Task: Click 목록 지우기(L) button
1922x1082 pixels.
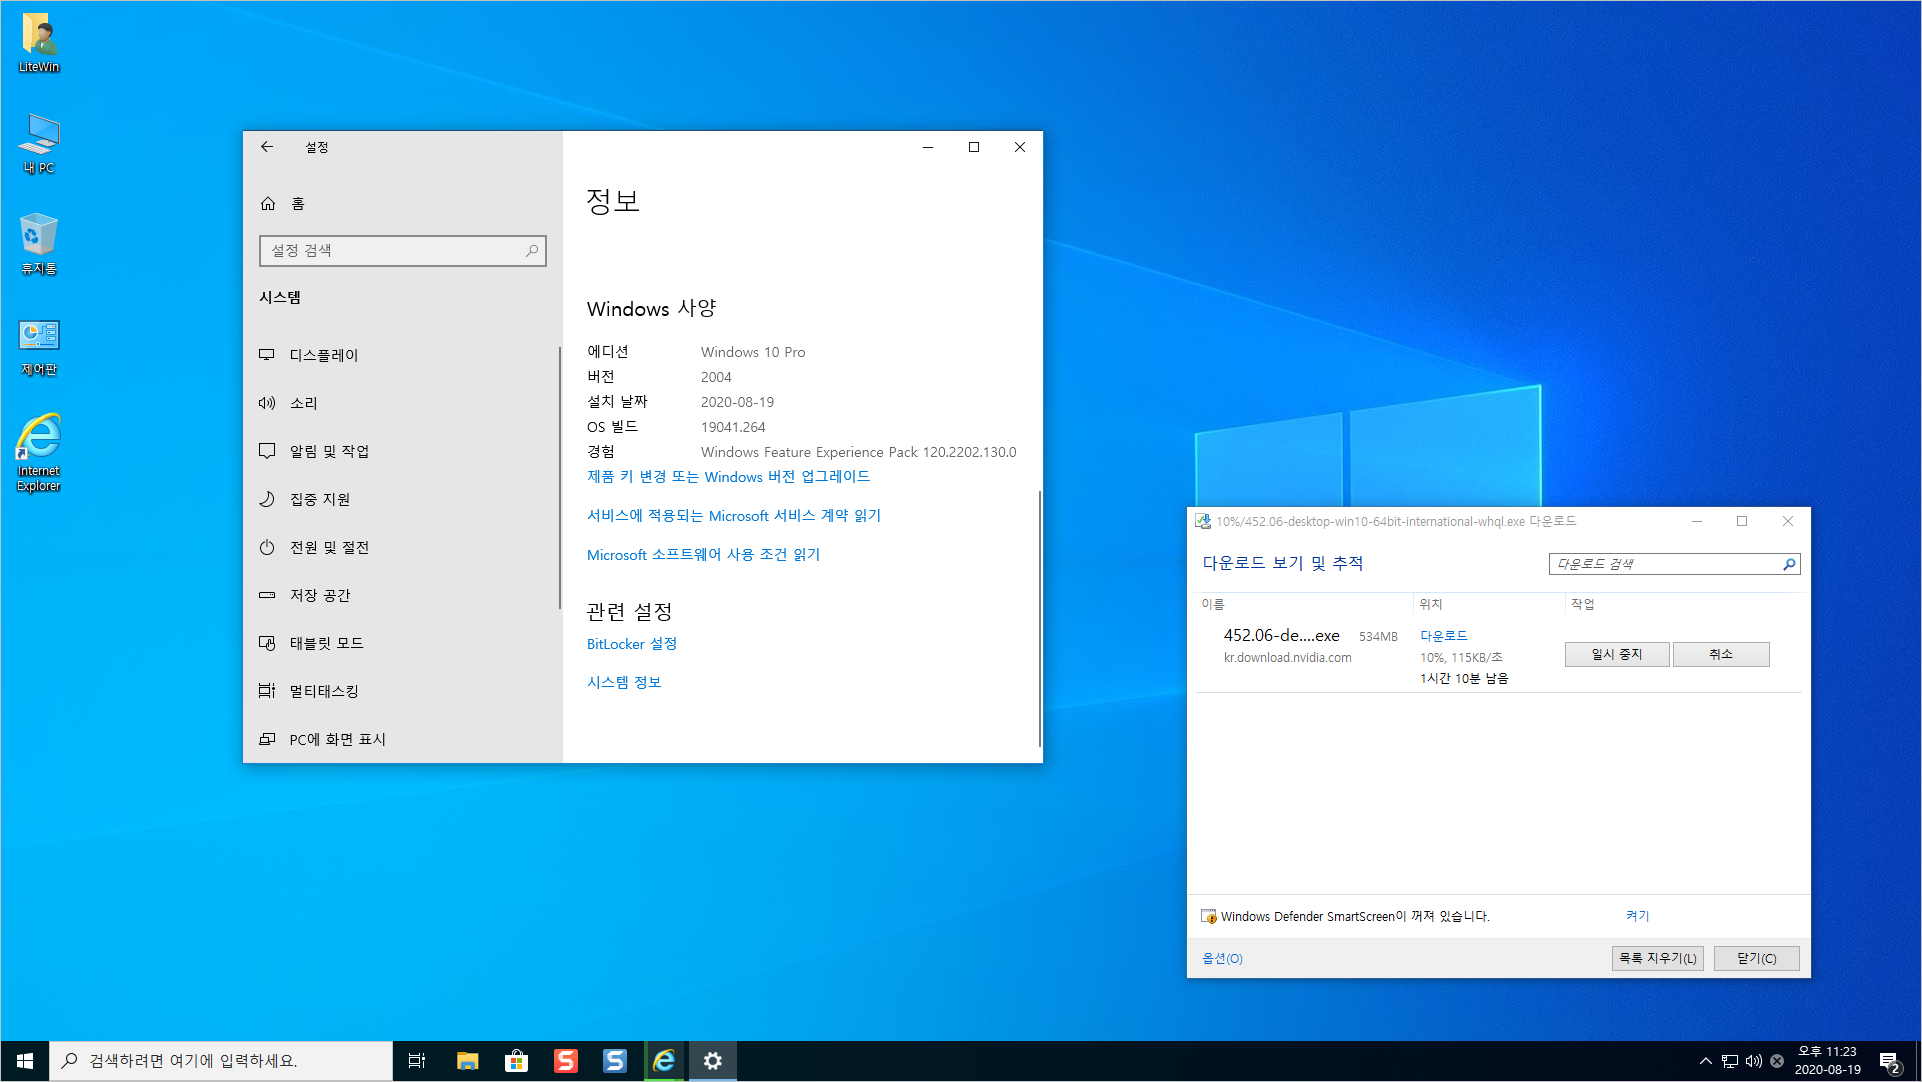Action: tap(1658, 958)
